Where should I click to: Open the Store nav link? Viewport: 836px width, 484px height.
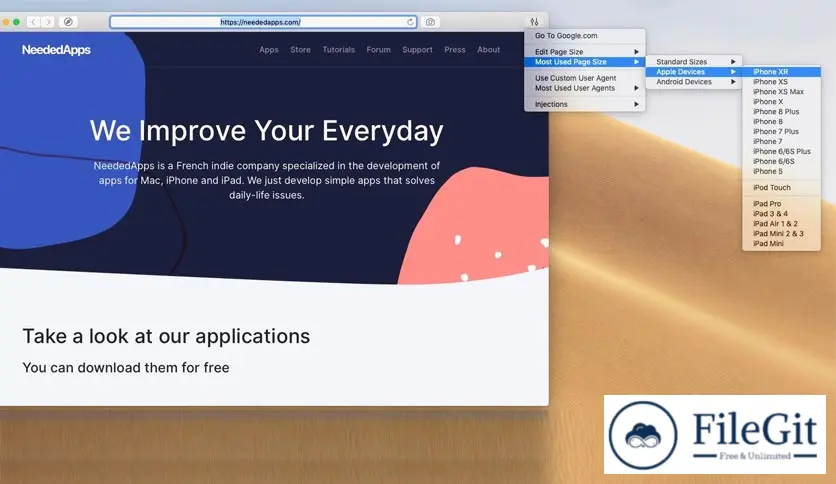300,50
